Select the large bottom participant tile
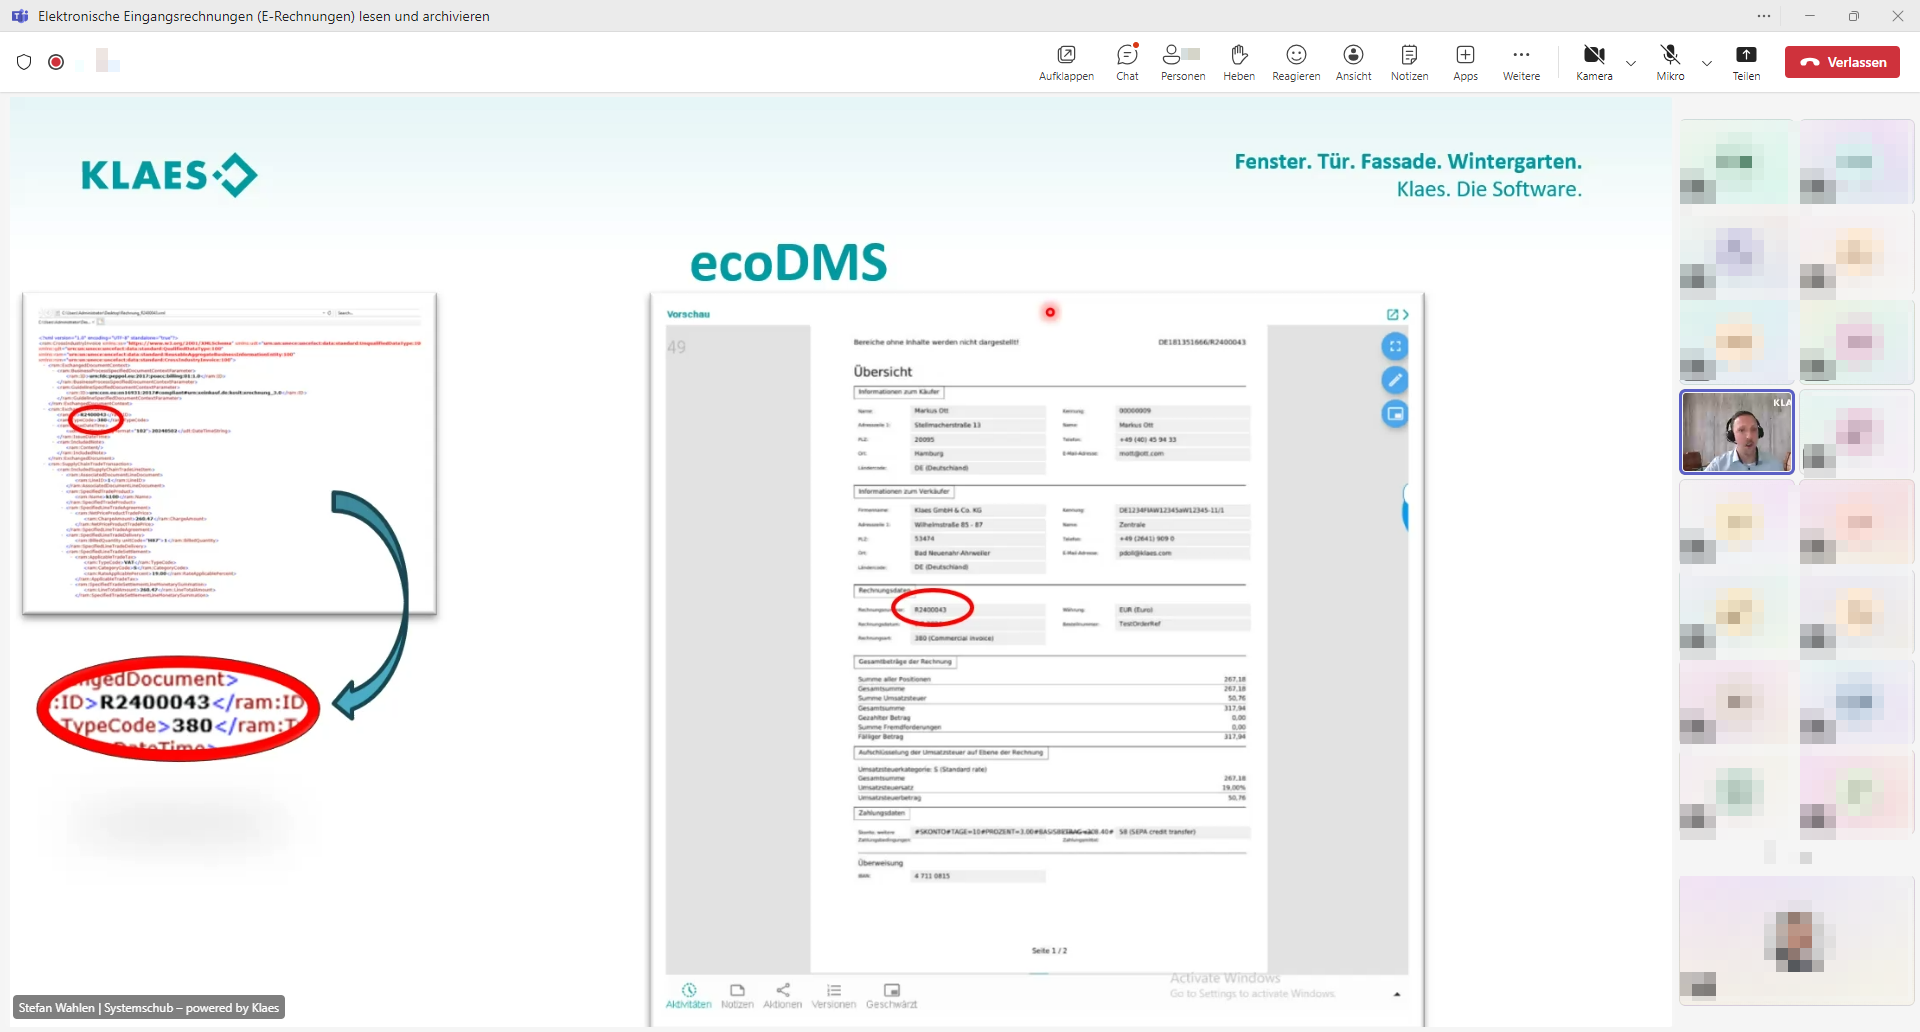This screenshot has height=1032, width=1920. (1797, 940)
